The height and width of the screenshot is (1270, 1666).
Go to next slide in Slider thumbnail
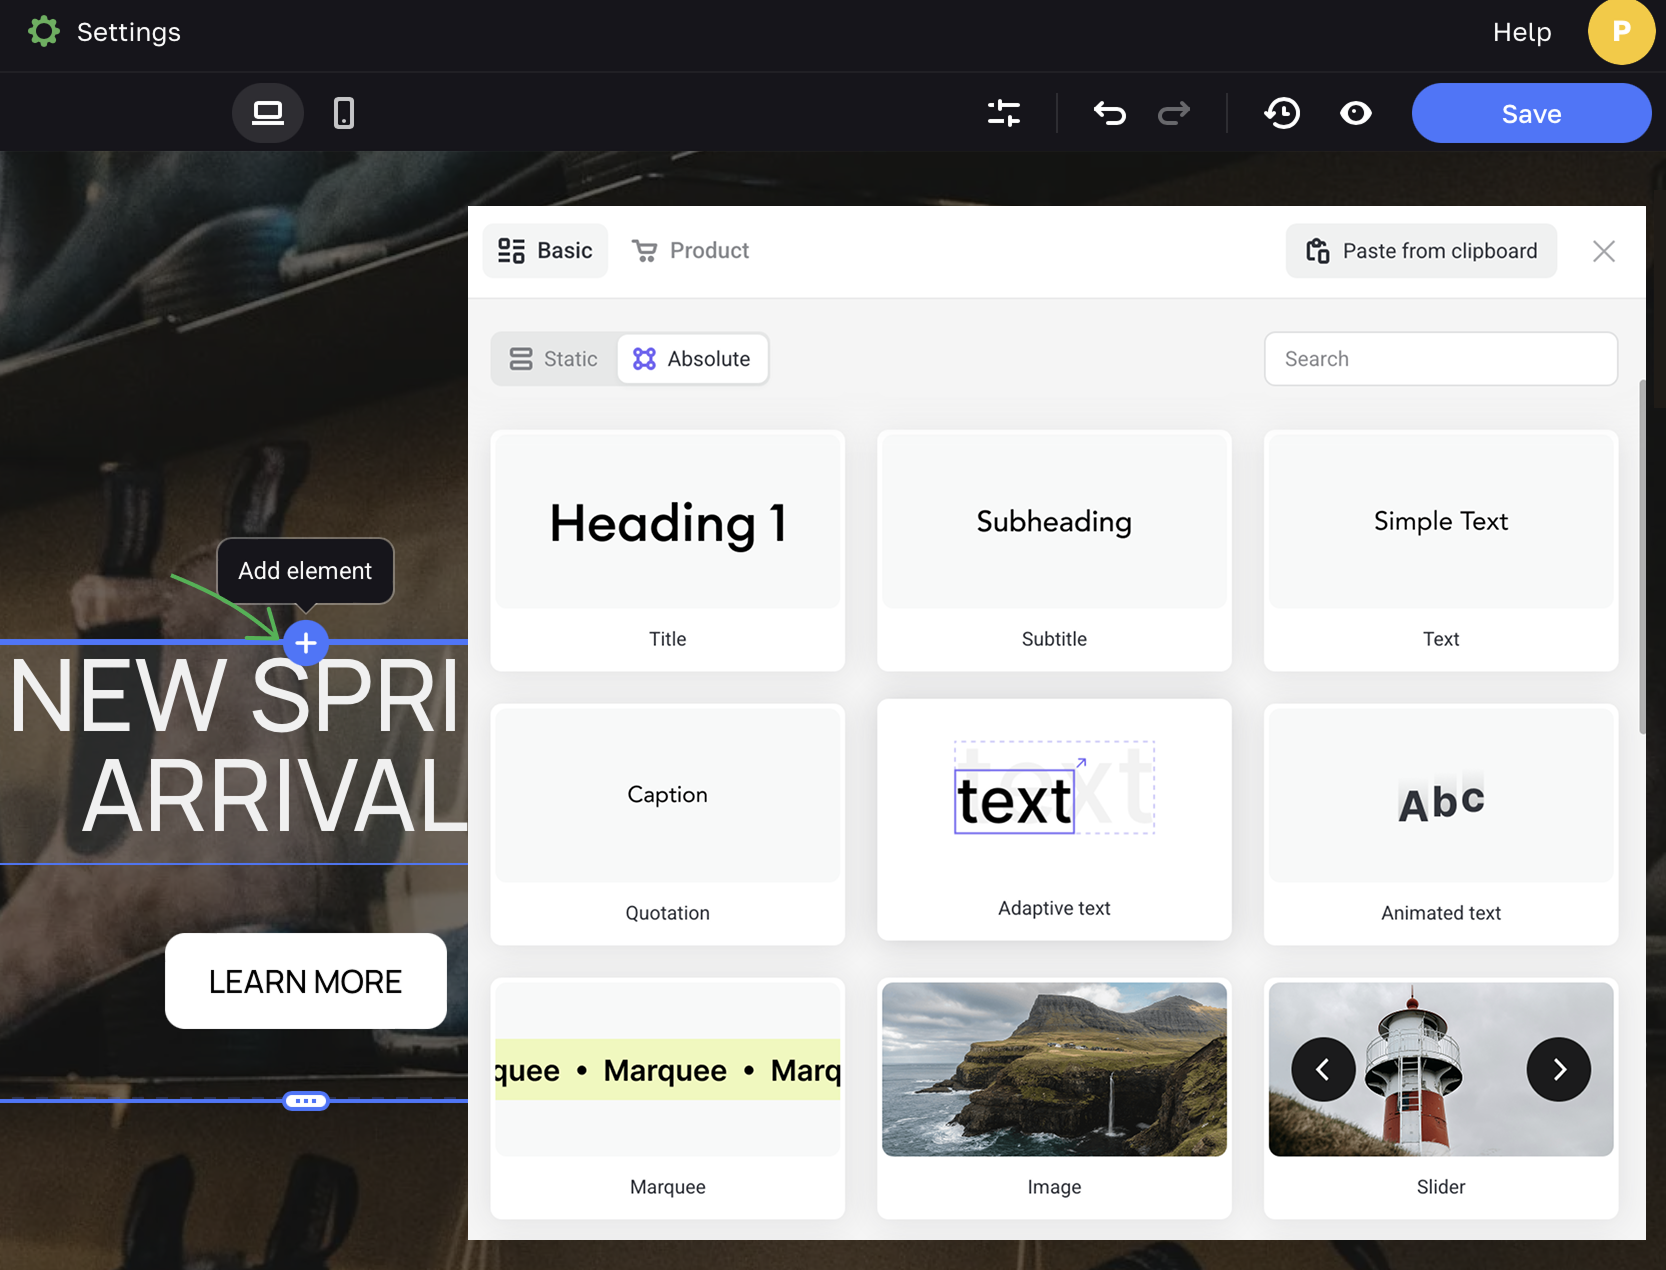[1558, 1070]
